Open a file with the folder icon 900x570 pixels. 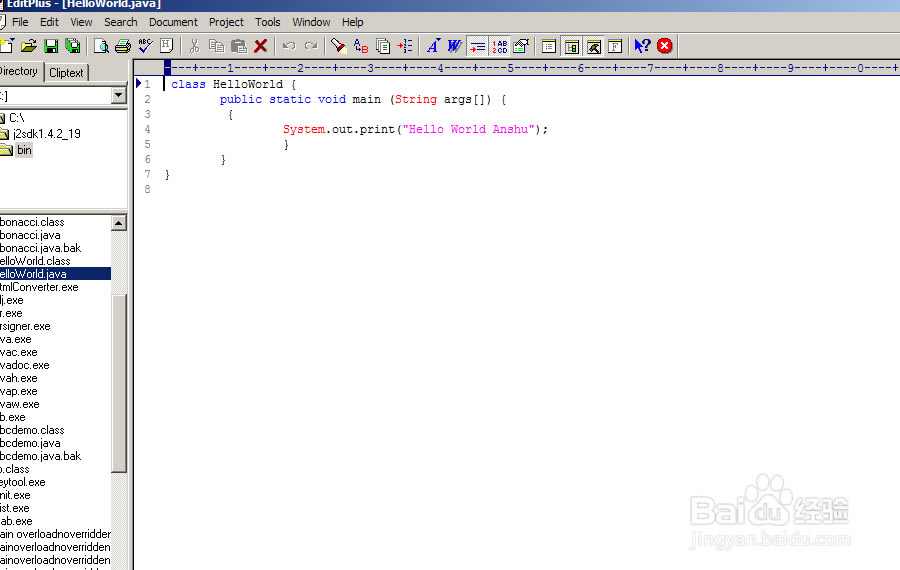click(x=29, y=46)
